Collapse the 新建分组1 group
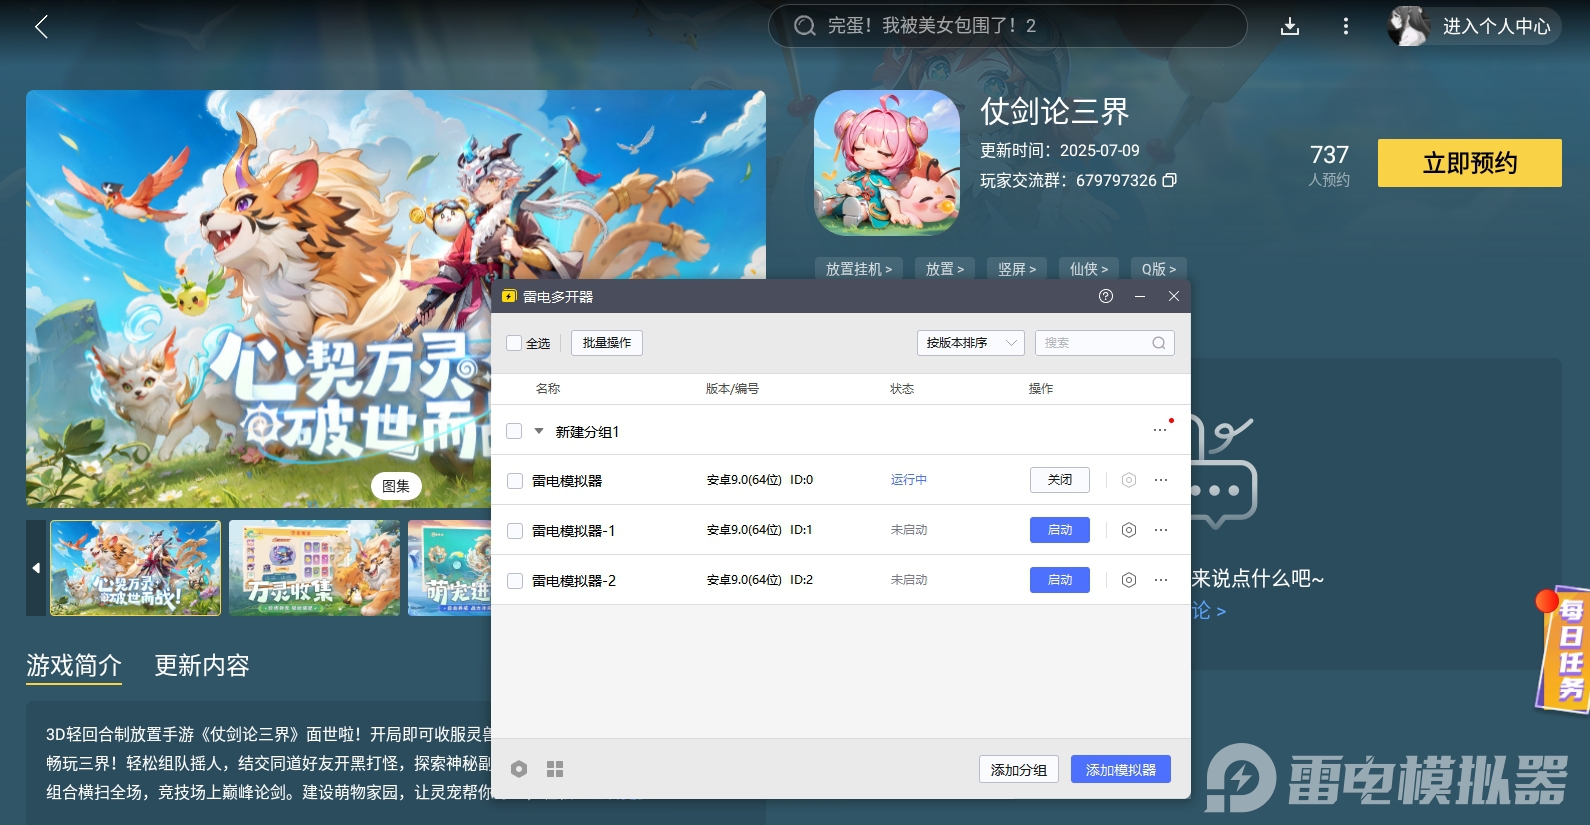The width and height of the screenshot is (1590, 825). (539, 431)
